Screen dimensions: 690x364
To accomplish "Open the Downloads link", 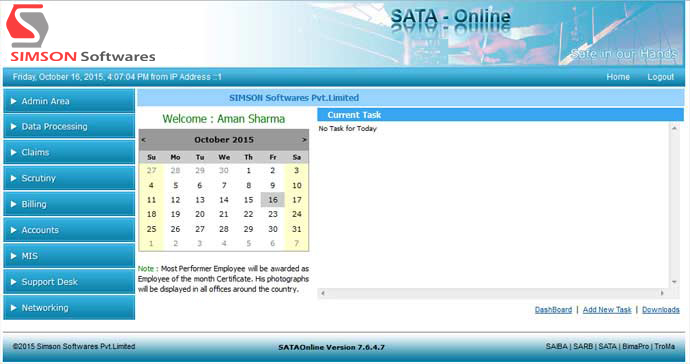I will 661,310.
